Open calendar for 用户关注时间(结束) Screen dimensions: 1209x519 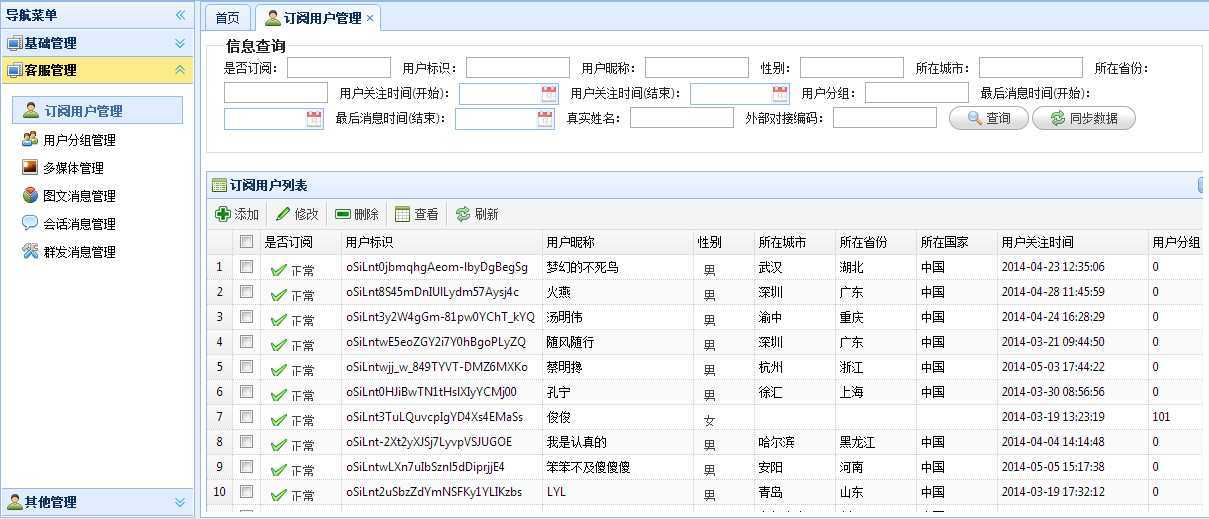click(780, 94)
